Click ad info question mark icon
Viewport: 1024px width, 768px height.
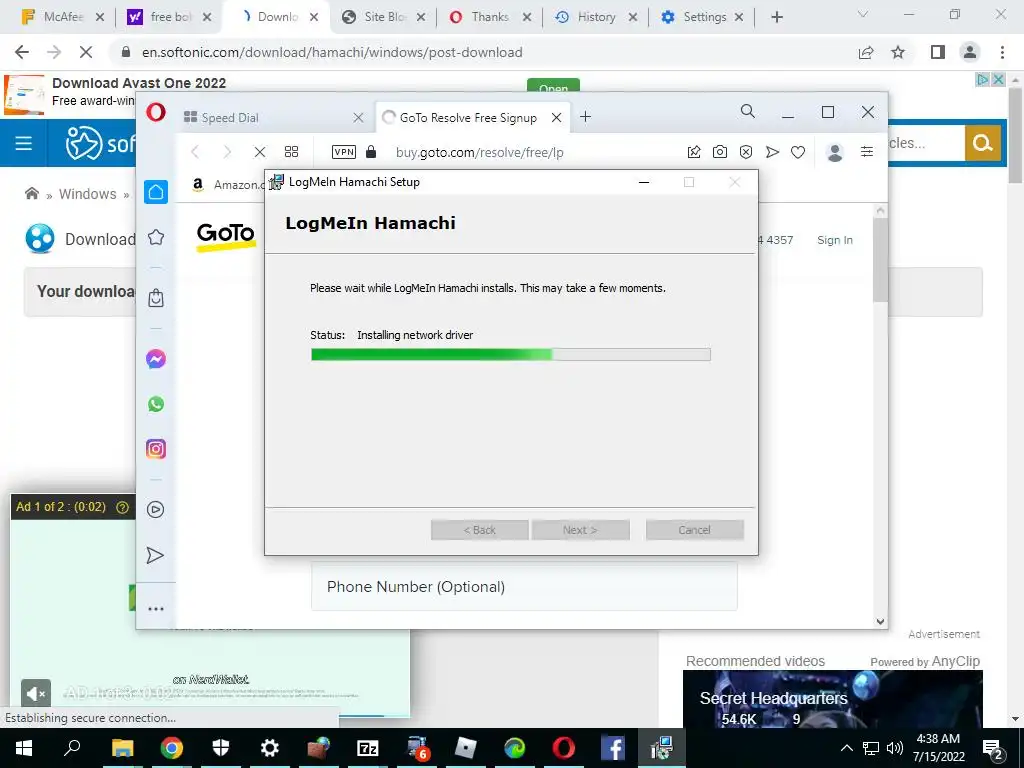122,507
